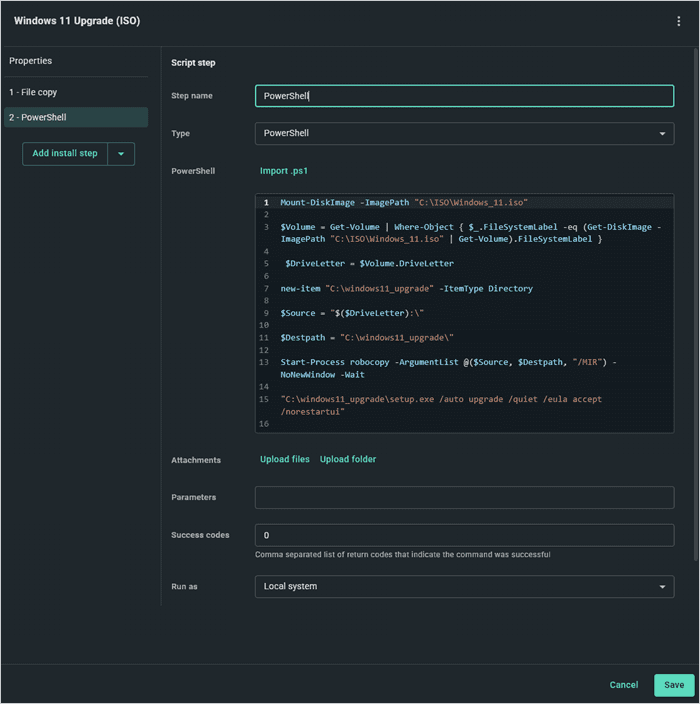Screen dimensions: 700x704
Task: Click the Save button
Action: point(674,685)
